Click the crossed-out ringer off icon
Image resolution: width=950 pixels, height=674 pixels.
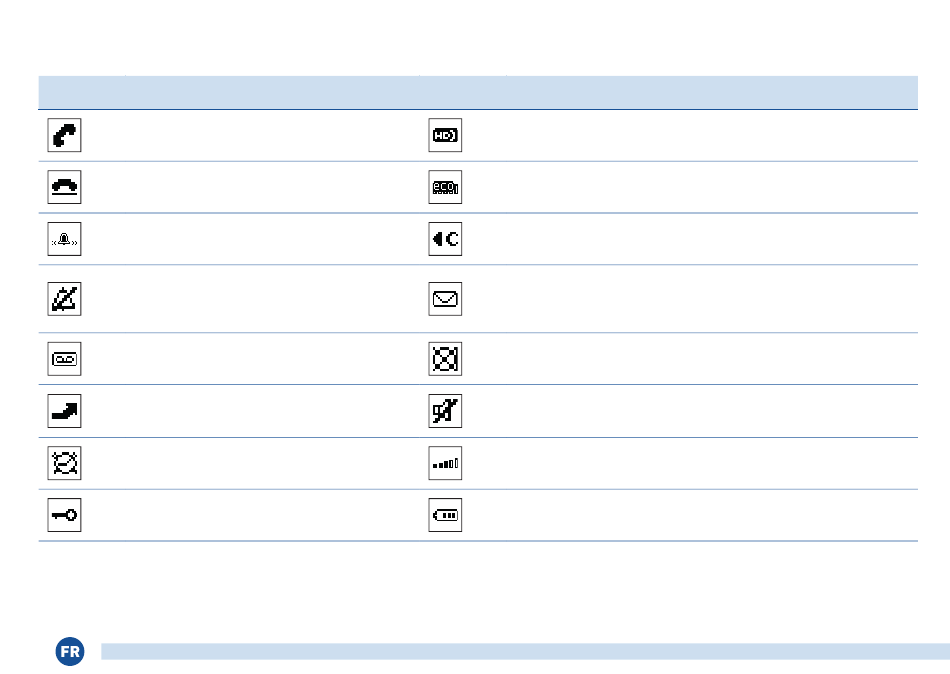(64, 299)
